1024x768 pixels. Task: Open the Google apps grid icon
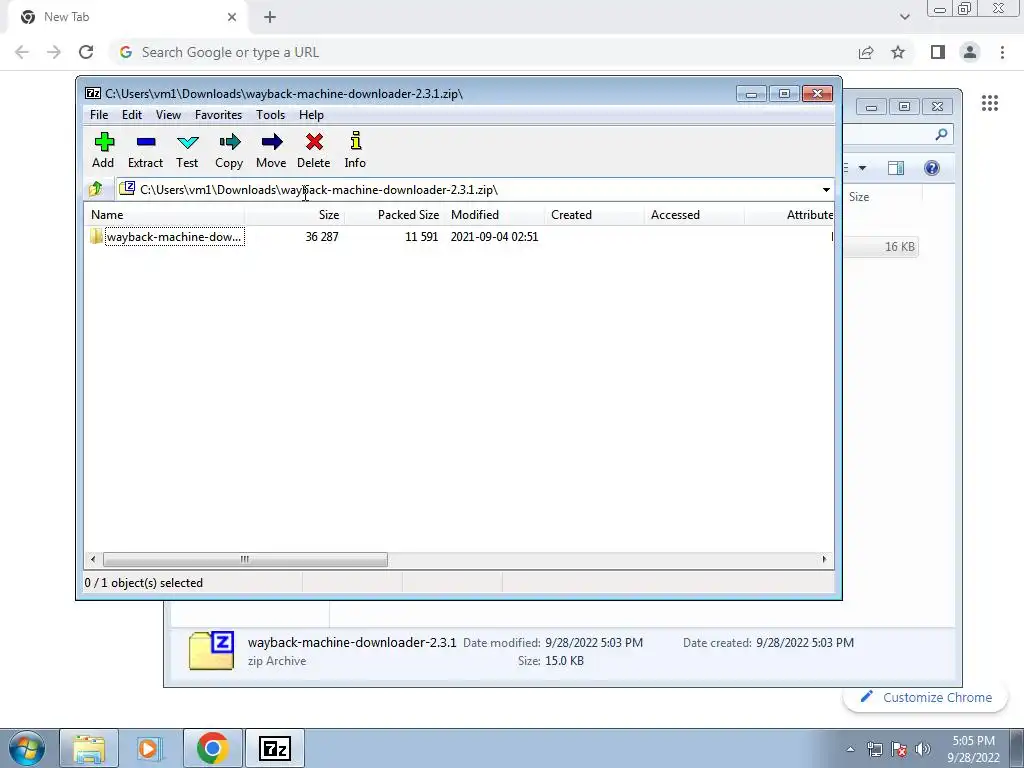pyautogui.click(x=990, y=103)
